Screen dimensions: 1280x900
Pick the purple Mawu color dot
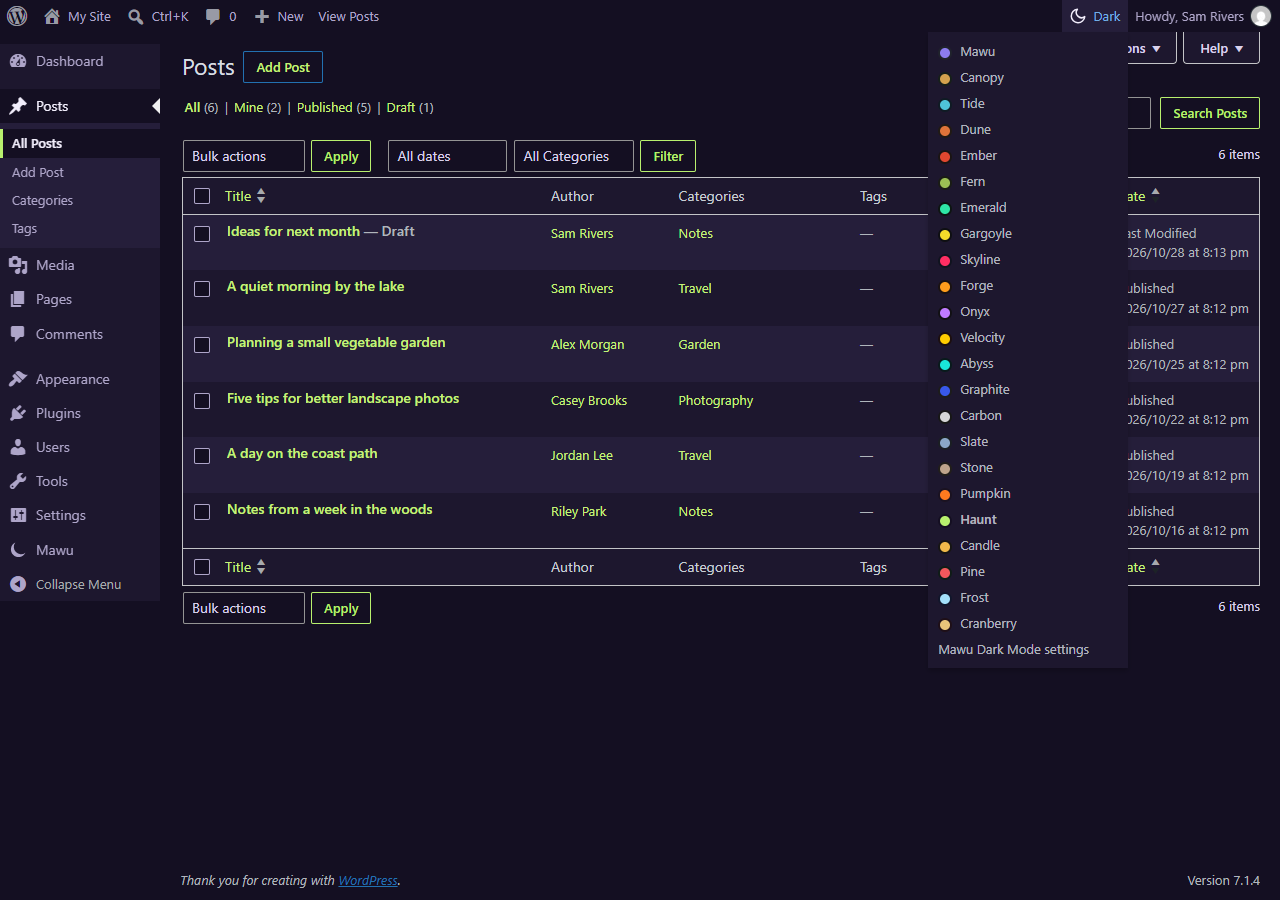945,52
